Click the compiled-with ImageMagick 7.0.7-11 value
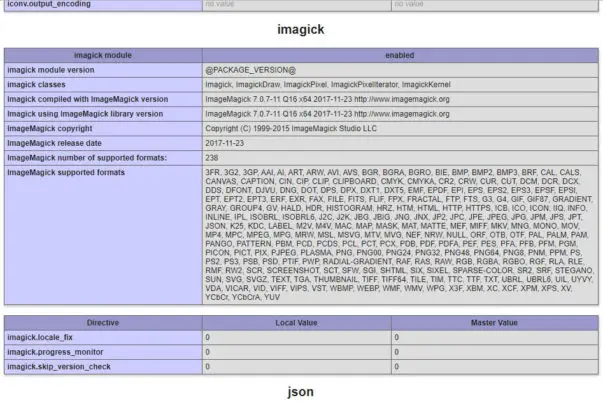The image size is (603, 405). [327, 99]
